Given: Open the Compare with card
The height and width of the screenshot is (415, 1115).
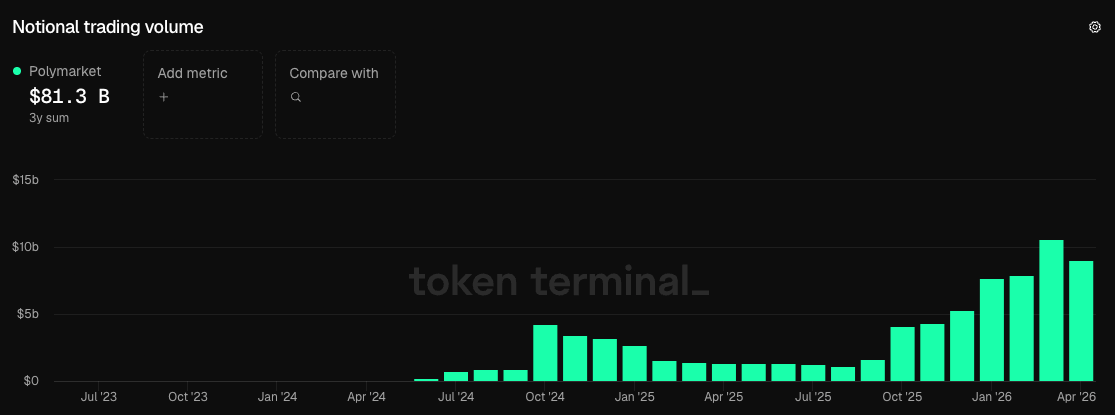Looking at the screenshot, I should click(336, 94).
